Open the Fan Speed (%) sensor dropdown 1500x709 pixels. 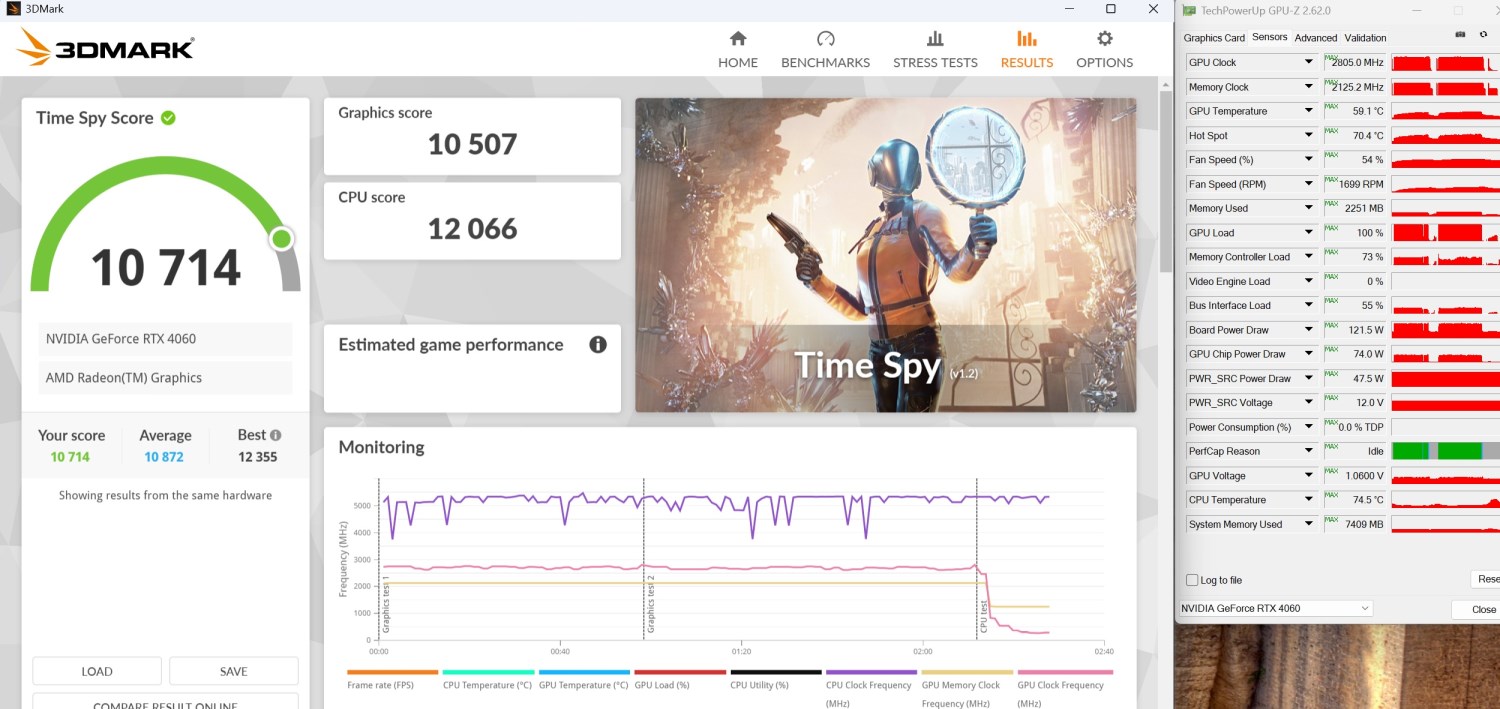point(1308,159)
